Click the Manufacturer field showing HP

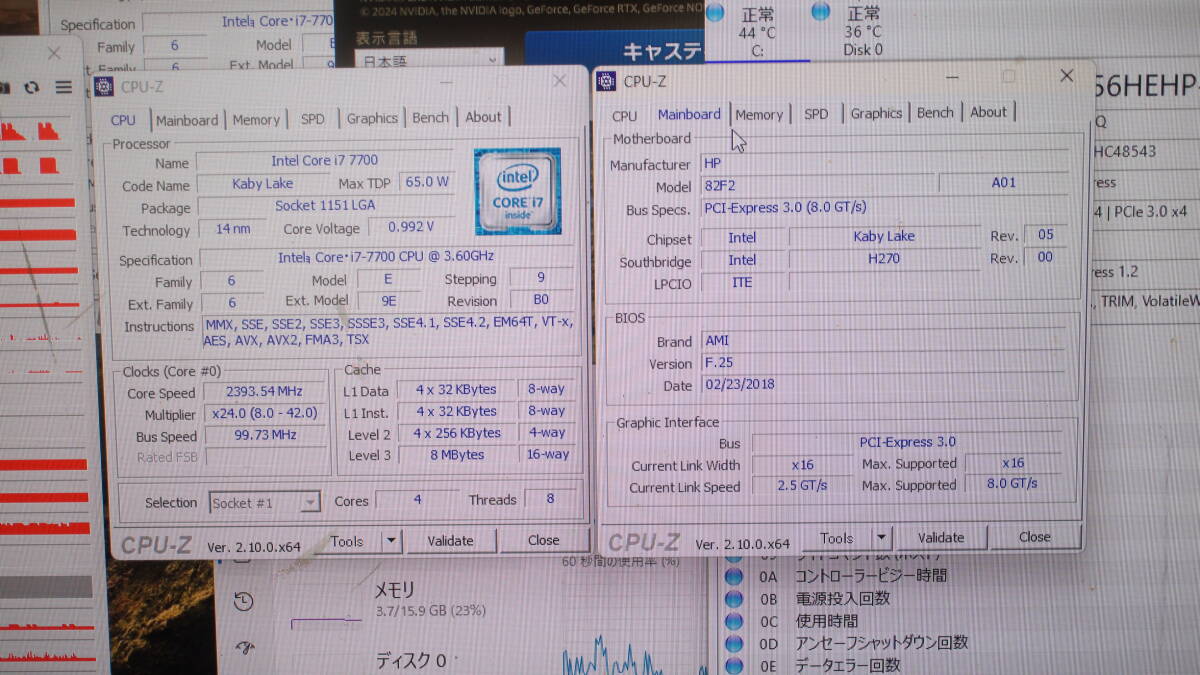point(885,163)
